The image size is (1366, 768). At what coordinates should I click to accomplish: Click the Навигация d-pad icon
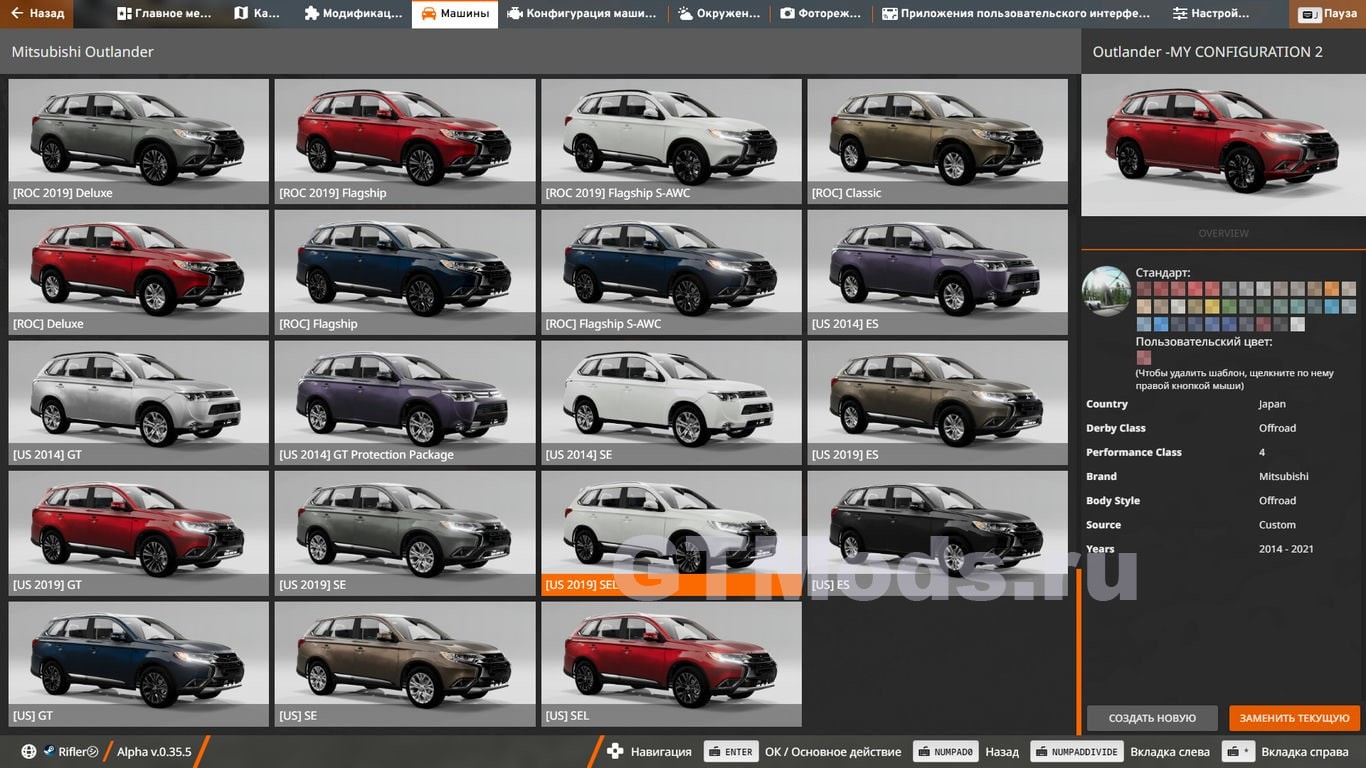(616, 751)
